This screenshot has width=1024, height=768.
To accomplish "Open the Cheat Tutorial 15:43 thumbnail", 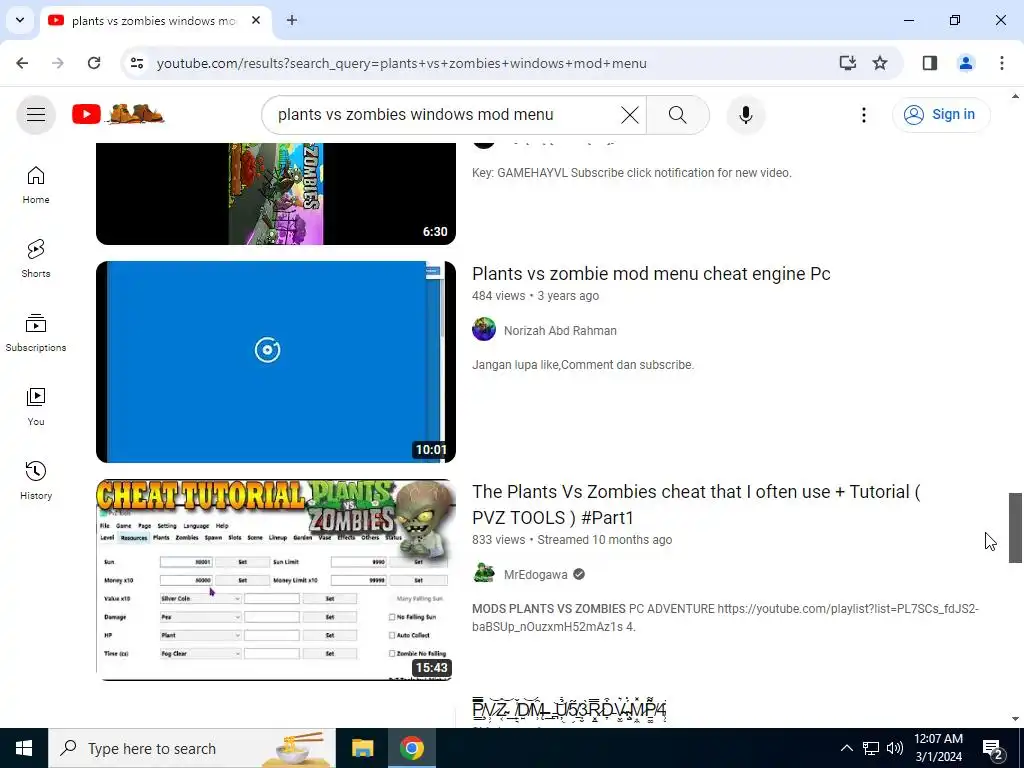I will pyautogui.click(x=276, y=580).
